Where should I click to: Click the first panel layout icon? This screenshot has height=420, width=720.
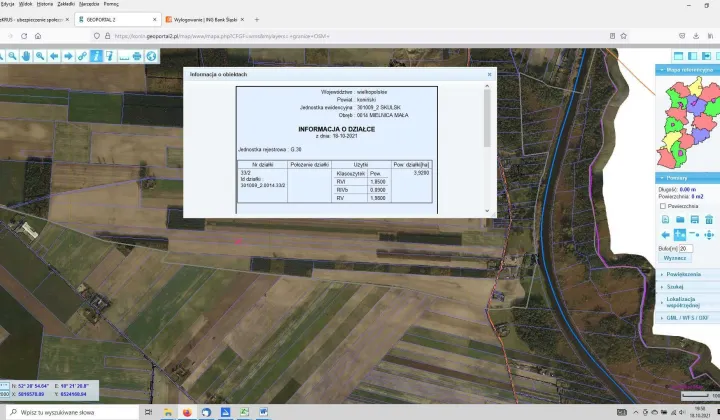tap(678, 56)
